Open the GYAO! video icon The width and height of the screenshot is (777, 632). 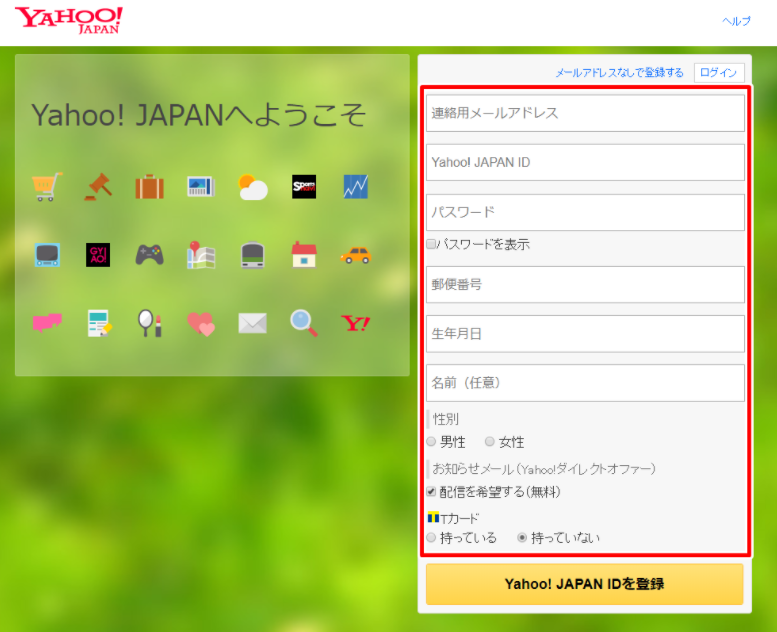(98, 255)
